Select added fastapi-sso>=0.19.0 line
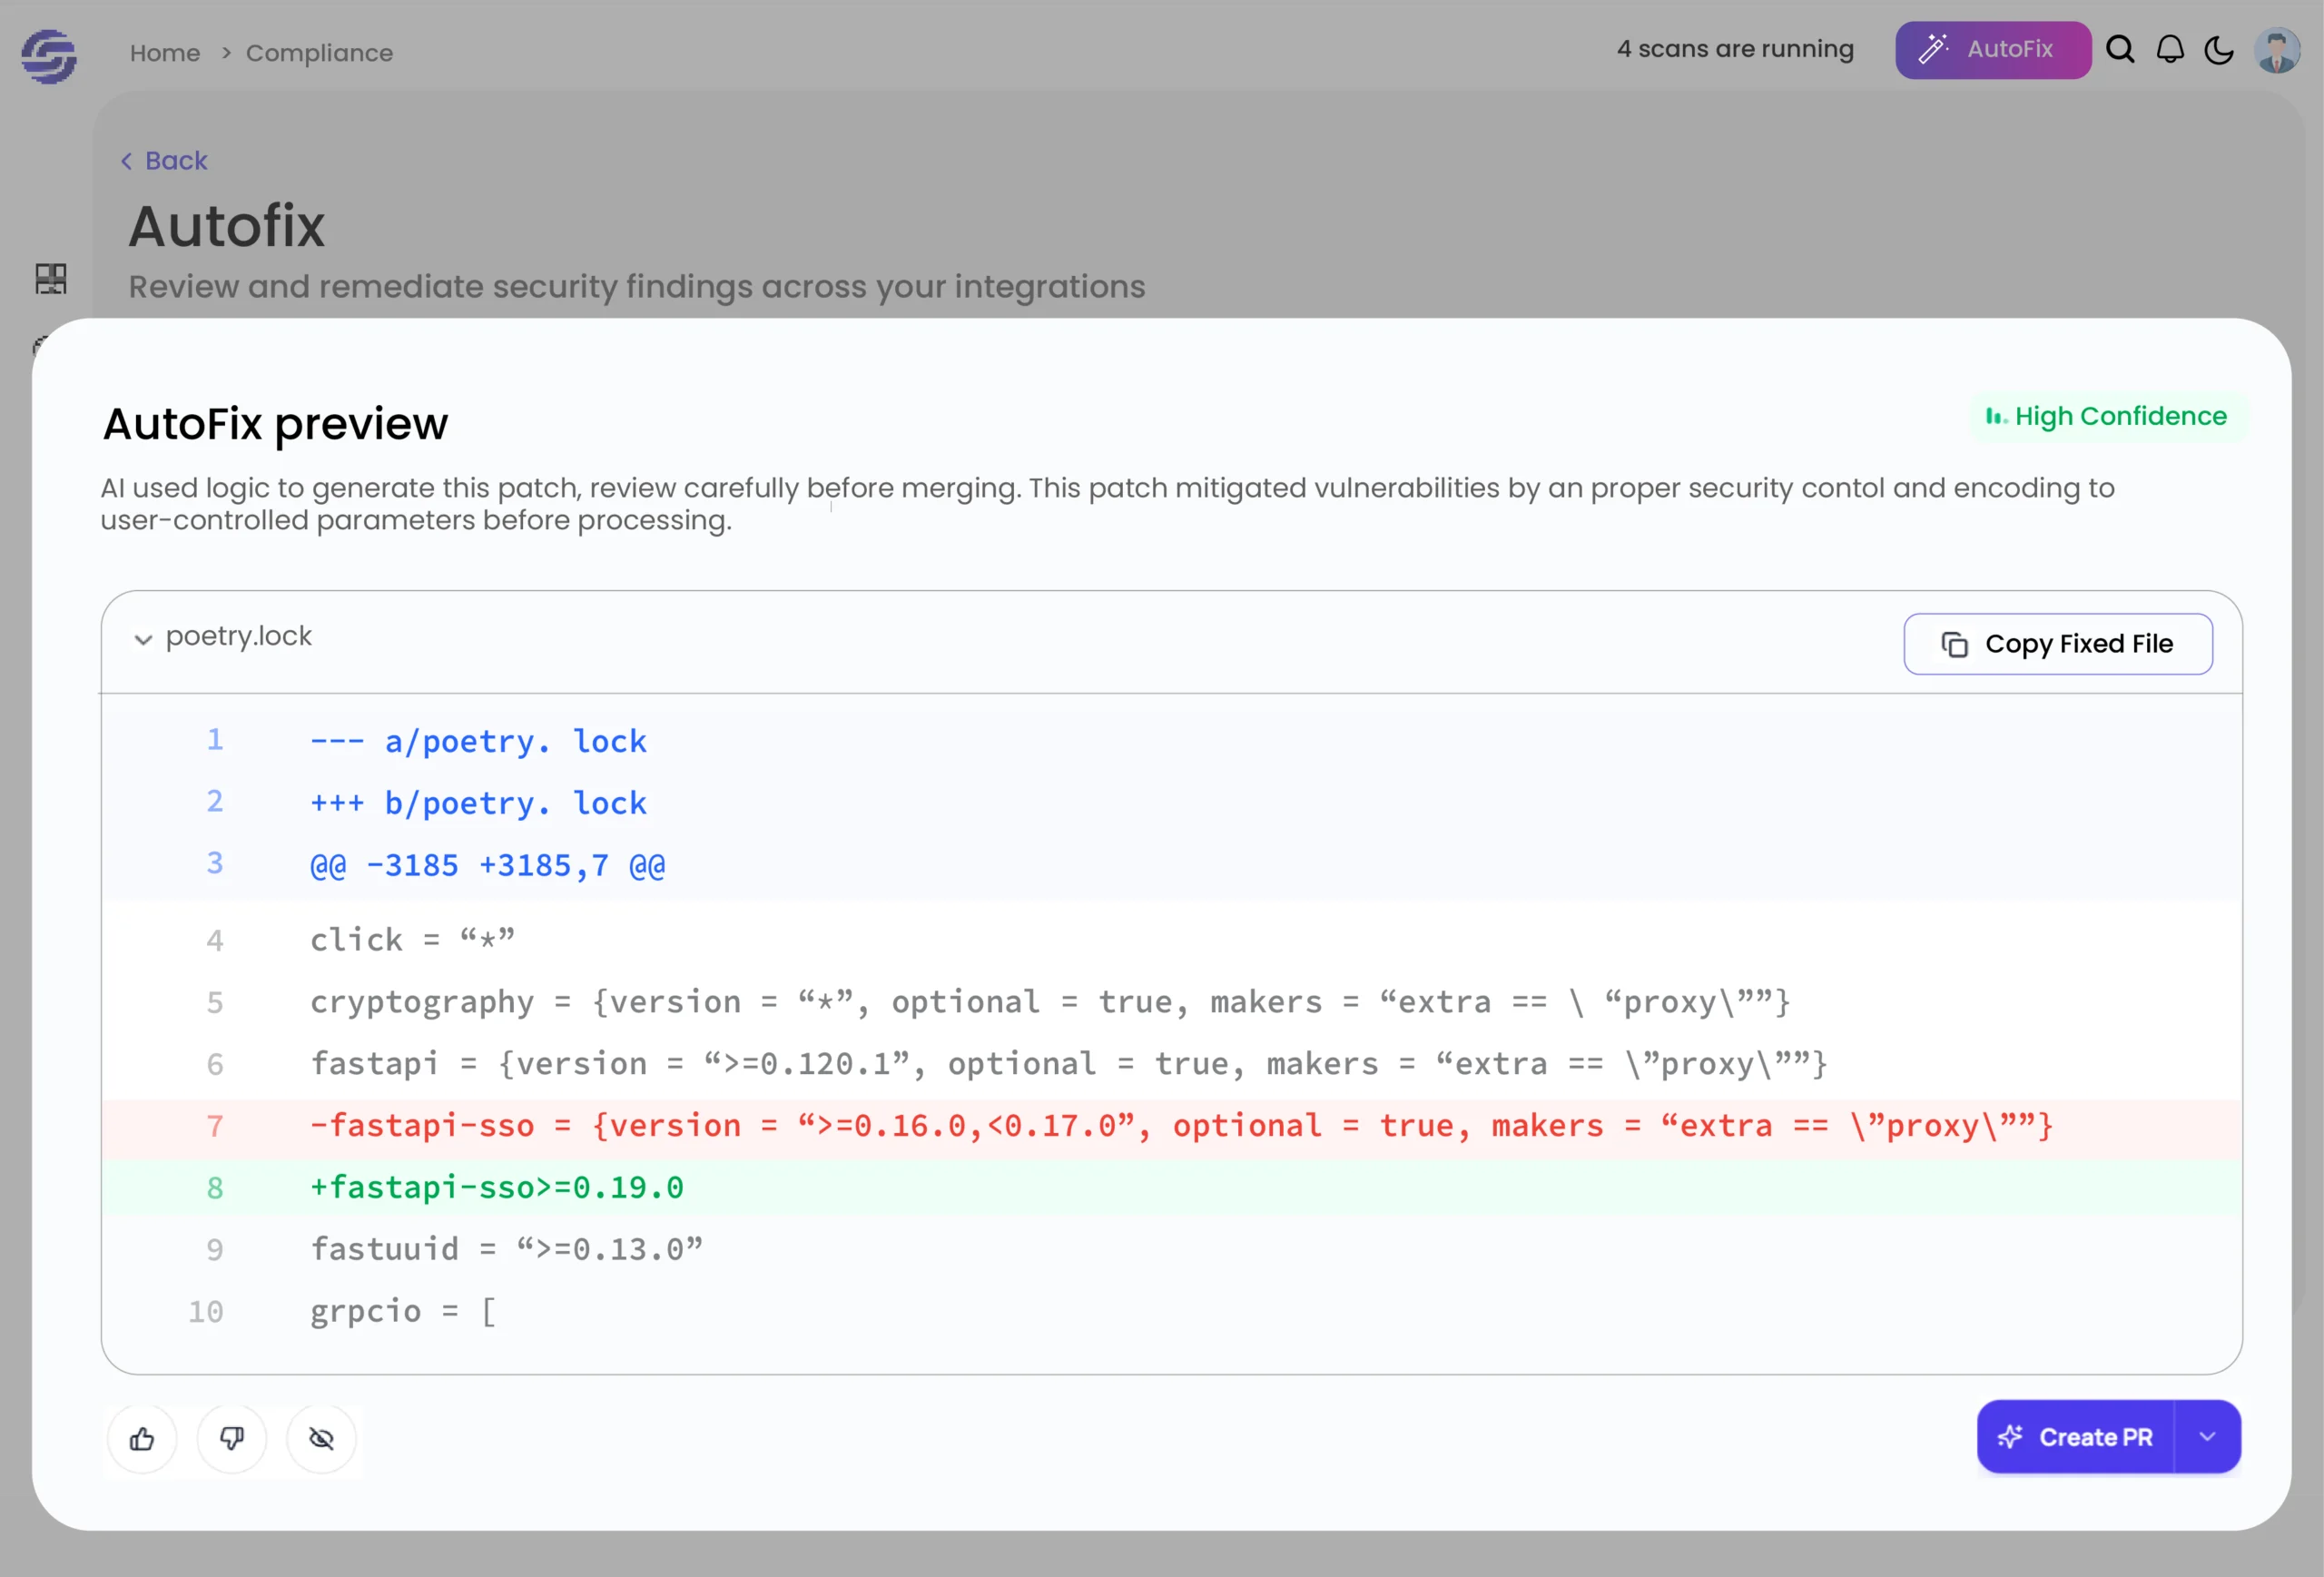The height and width of the screenshot is (1577, 2324). [x=1171, y=1189]
